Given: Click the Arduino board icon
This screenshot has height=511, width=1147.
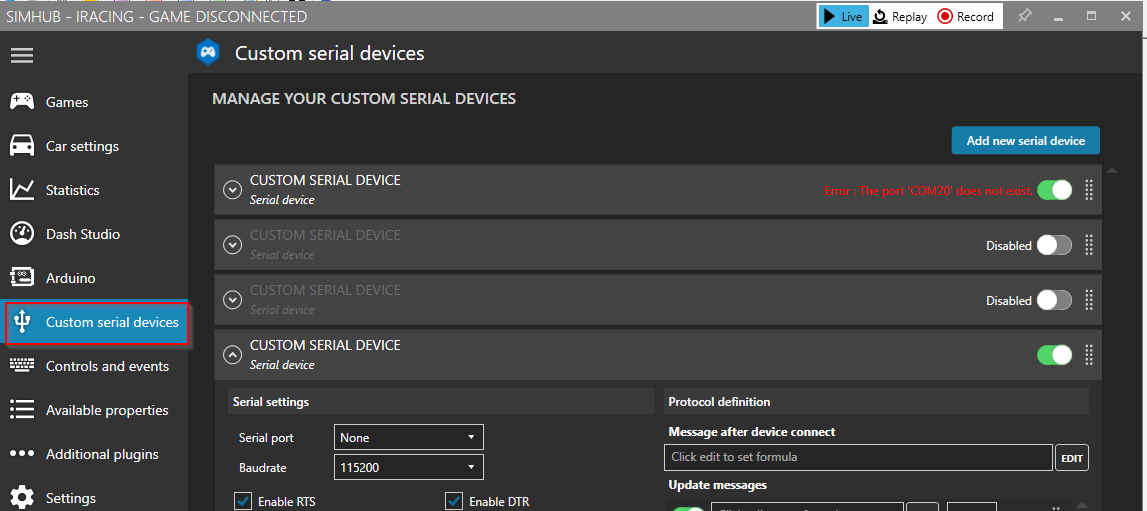Looking at the screenshot, I should pos(22,278).
